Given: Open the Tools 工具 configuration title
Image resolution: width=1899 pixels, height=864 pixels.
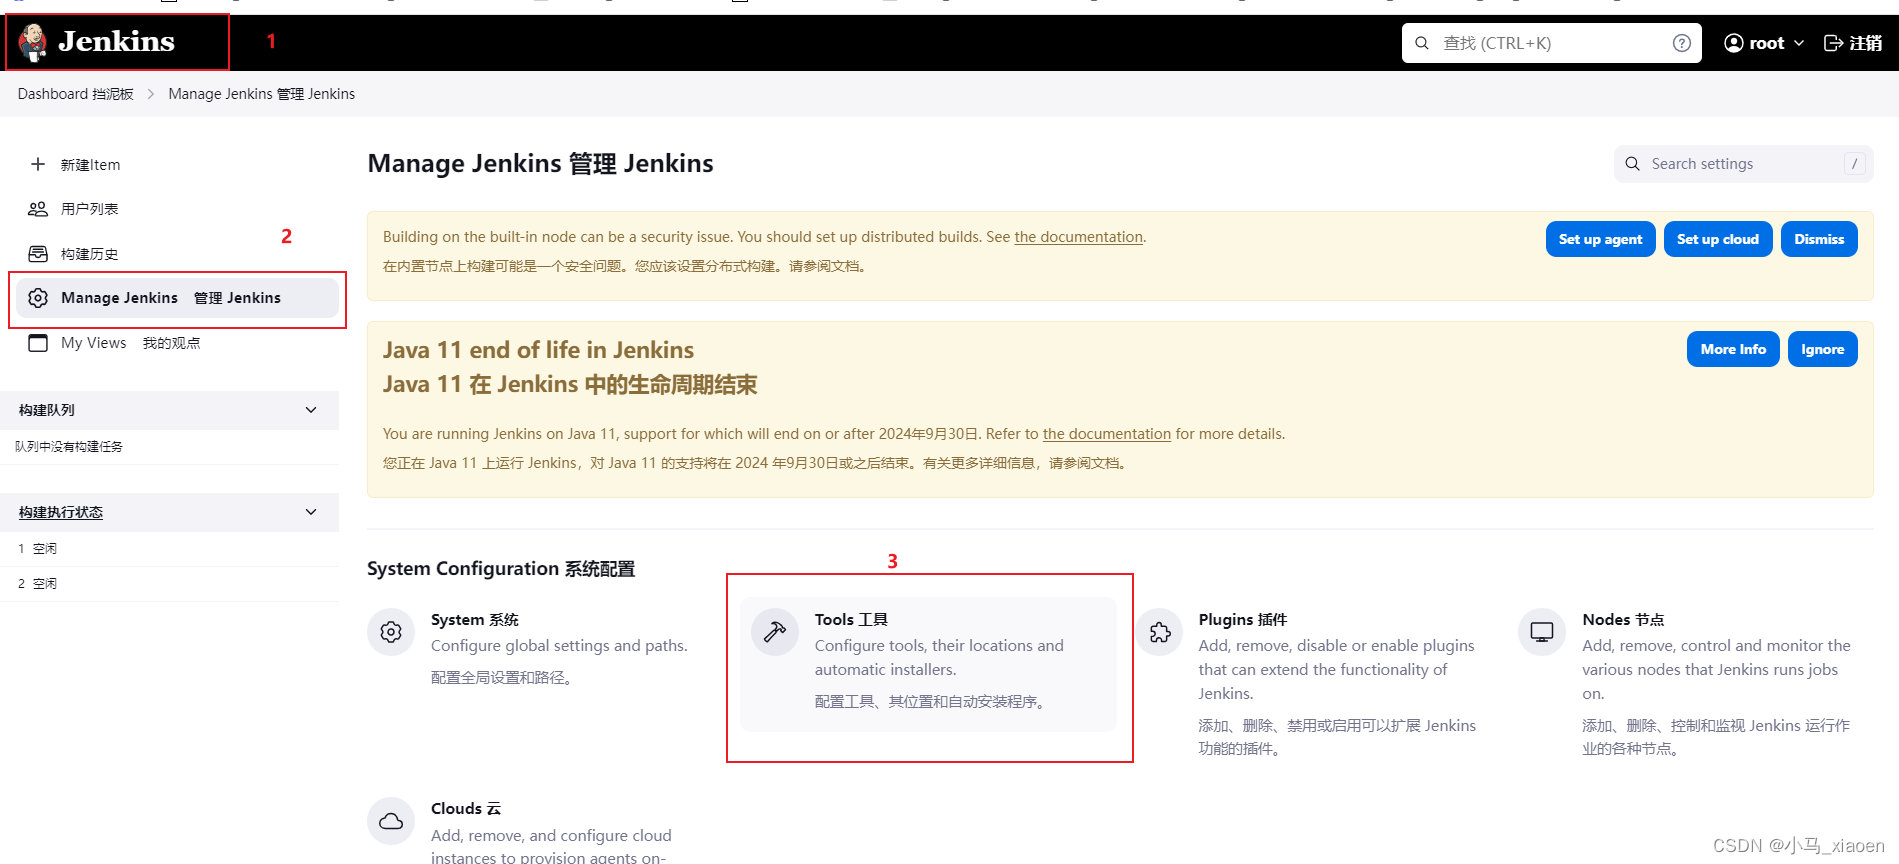Looking at the screenshot, I should pyautogui.click(x=851, y=620).
